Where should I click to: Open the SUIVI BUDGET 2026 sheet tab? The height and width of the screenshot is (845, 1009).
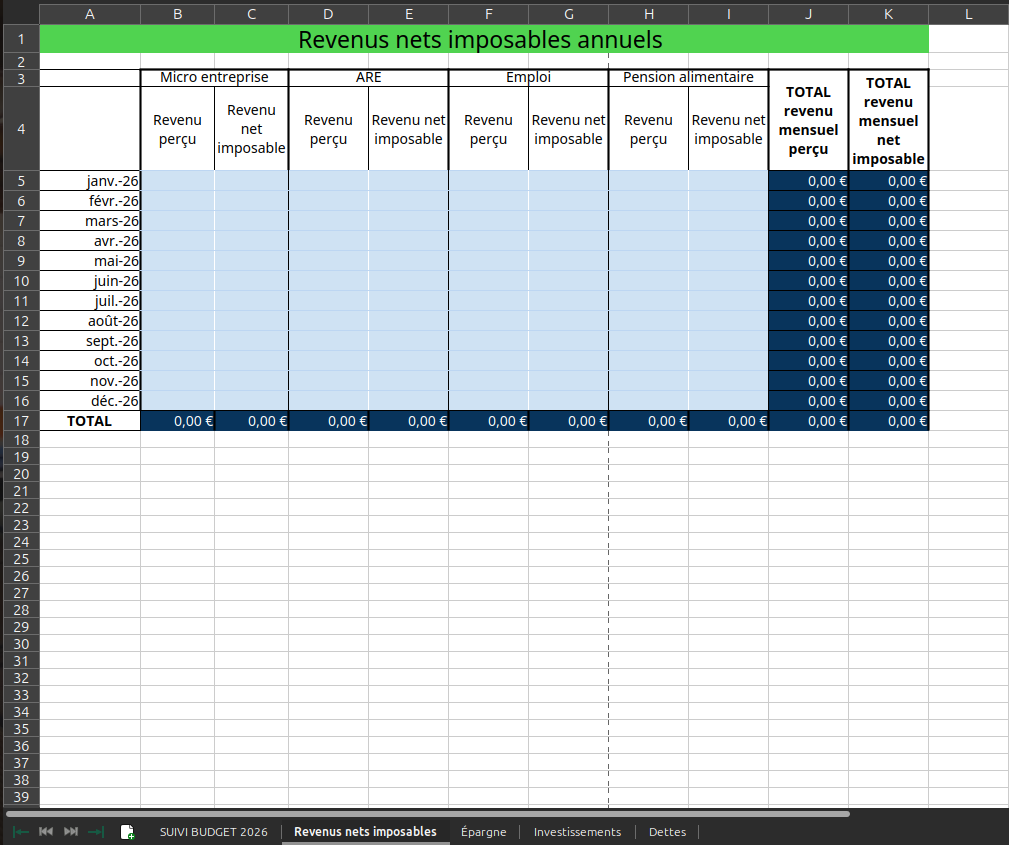coord(214,831)
